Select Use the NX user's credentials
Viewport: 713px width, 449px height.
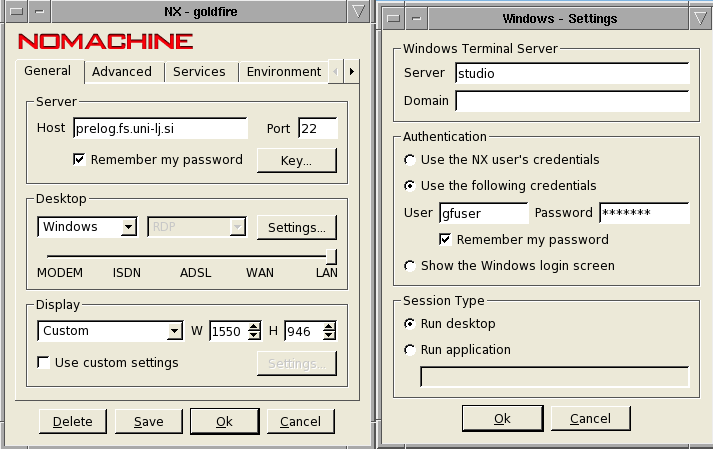point(409,159)
